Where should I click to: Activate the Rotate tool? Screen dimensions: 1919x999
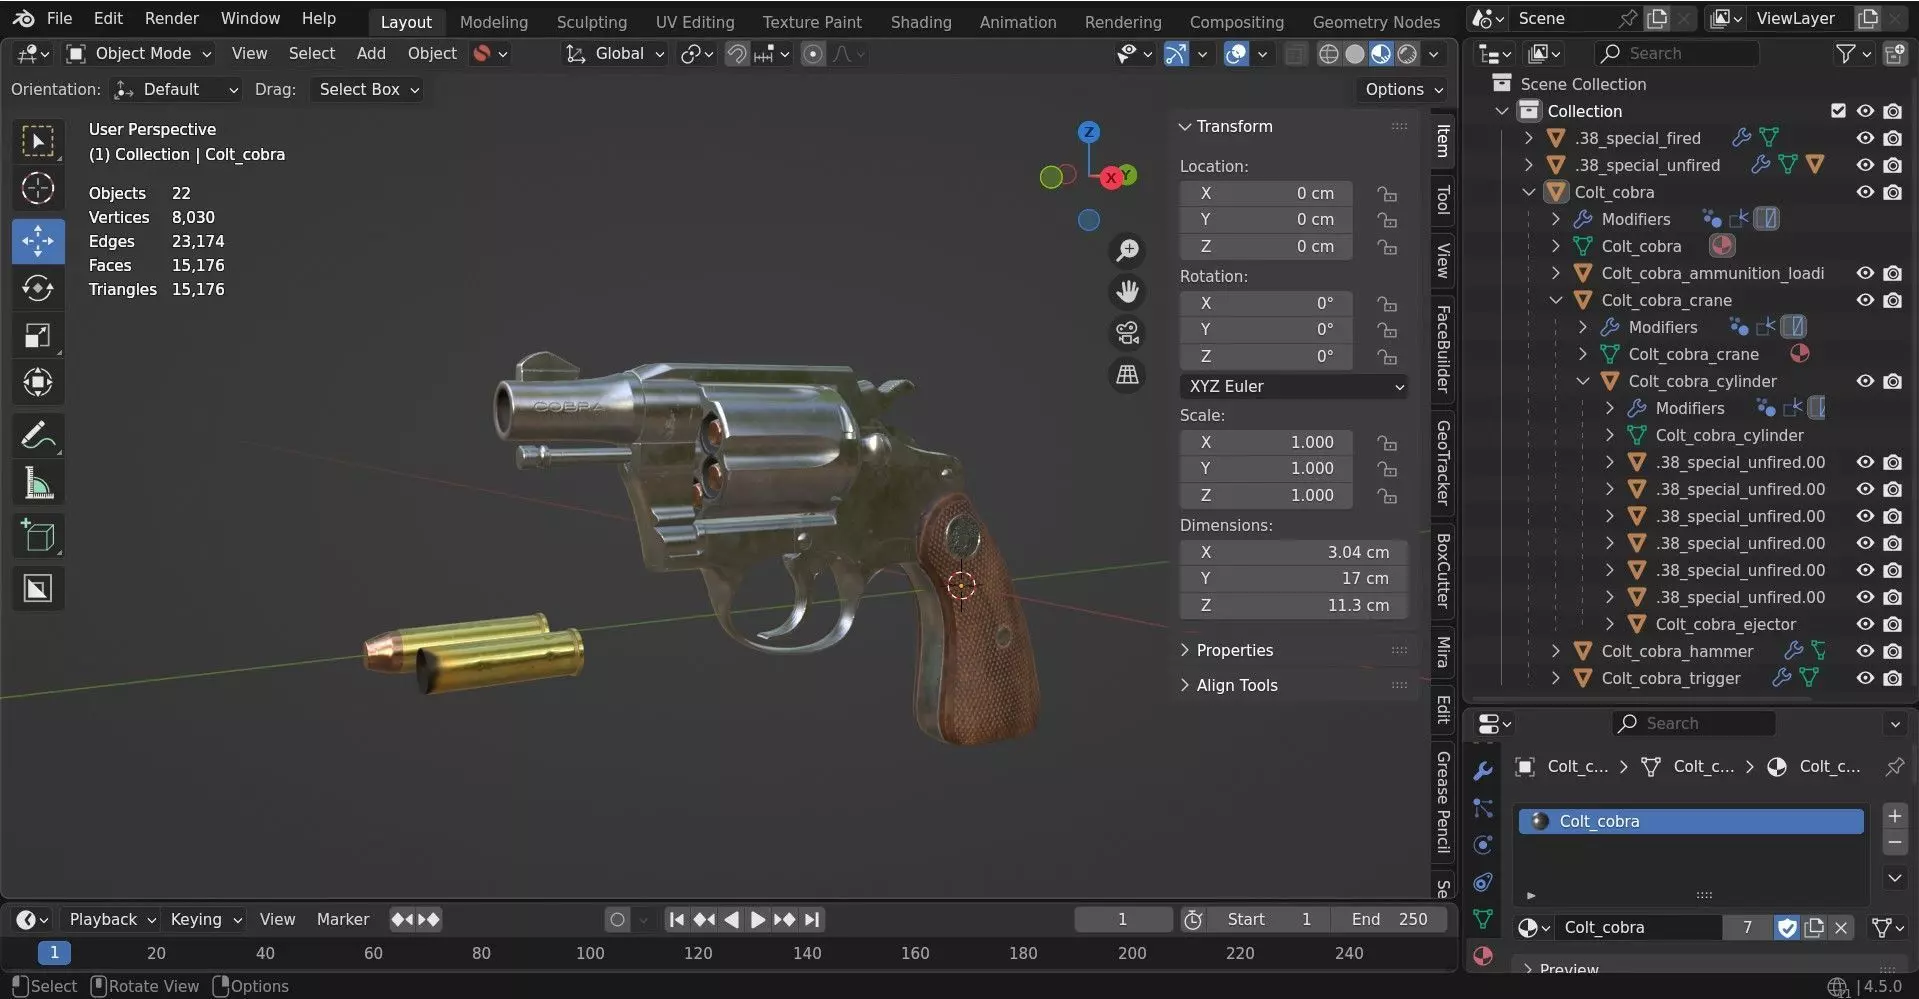point(38,288)
